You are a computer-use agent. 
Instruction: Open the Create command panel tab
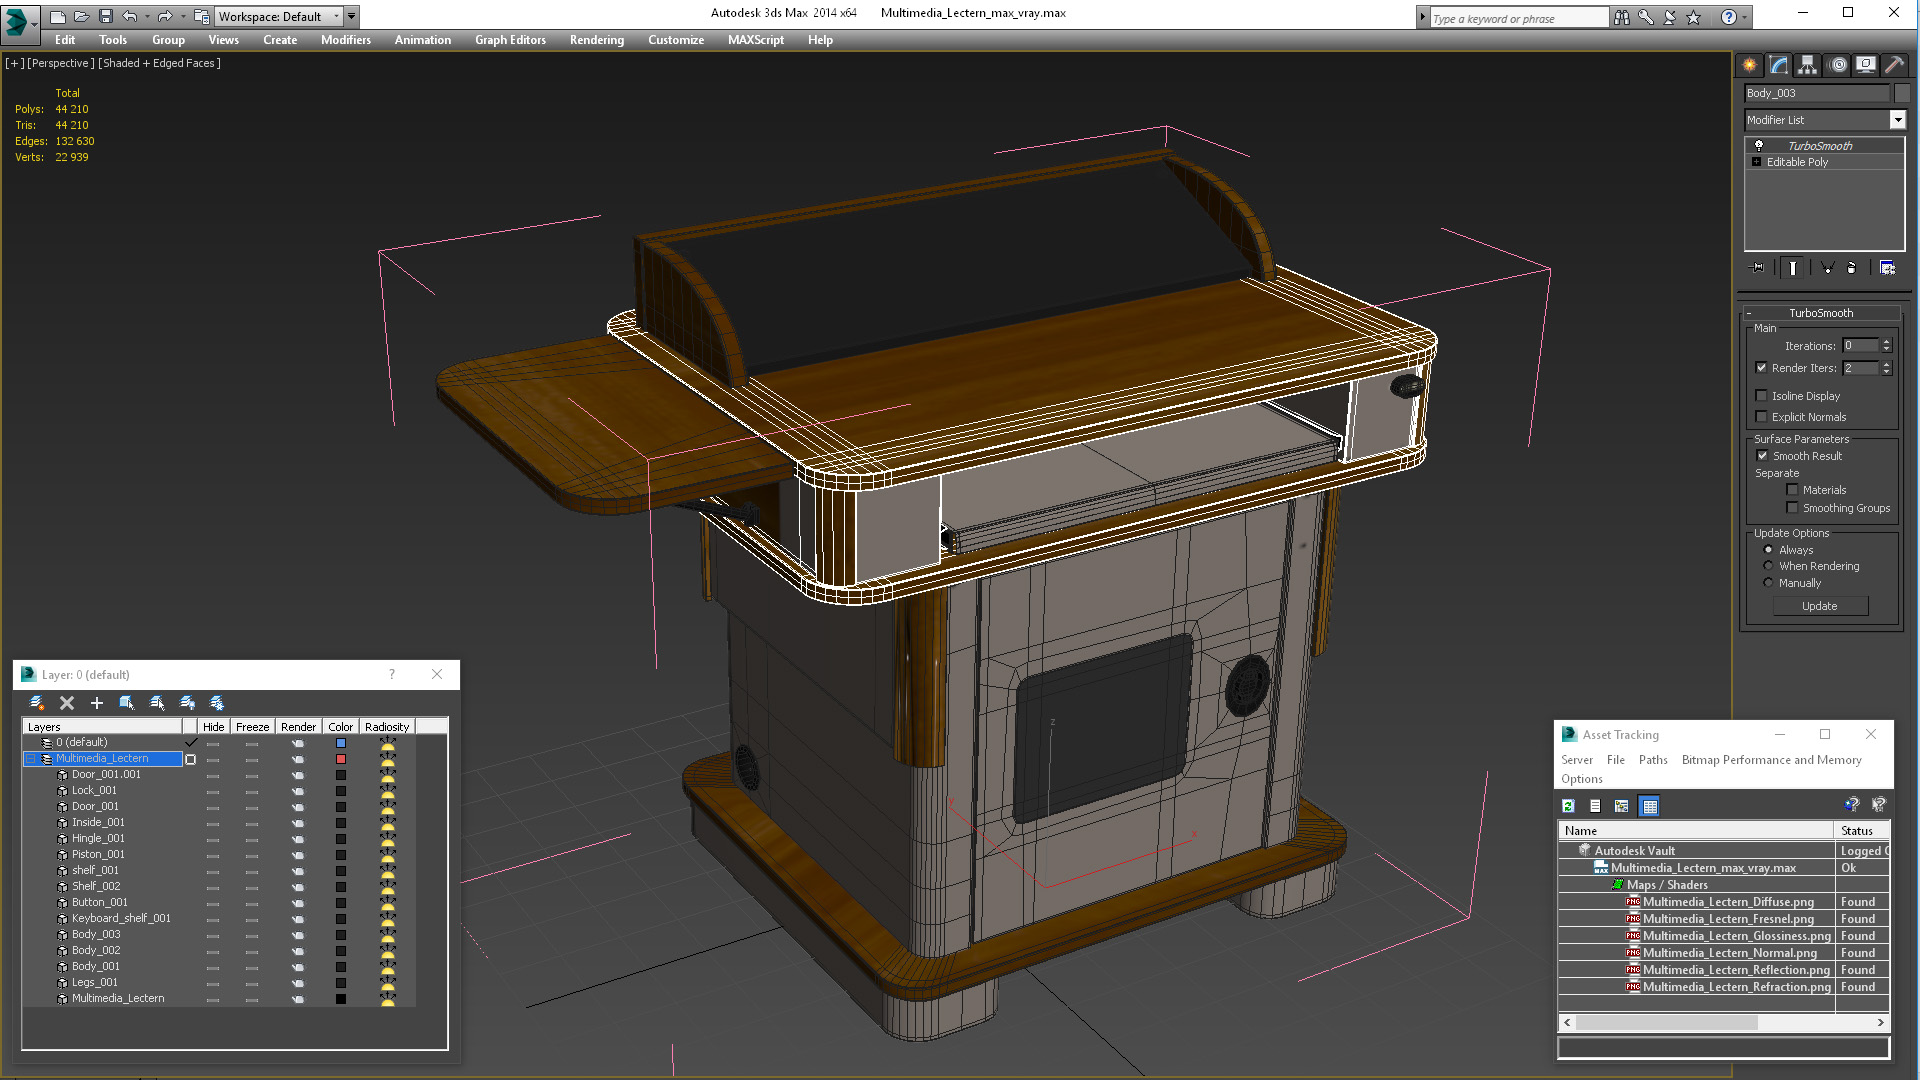click(1749, 65)
